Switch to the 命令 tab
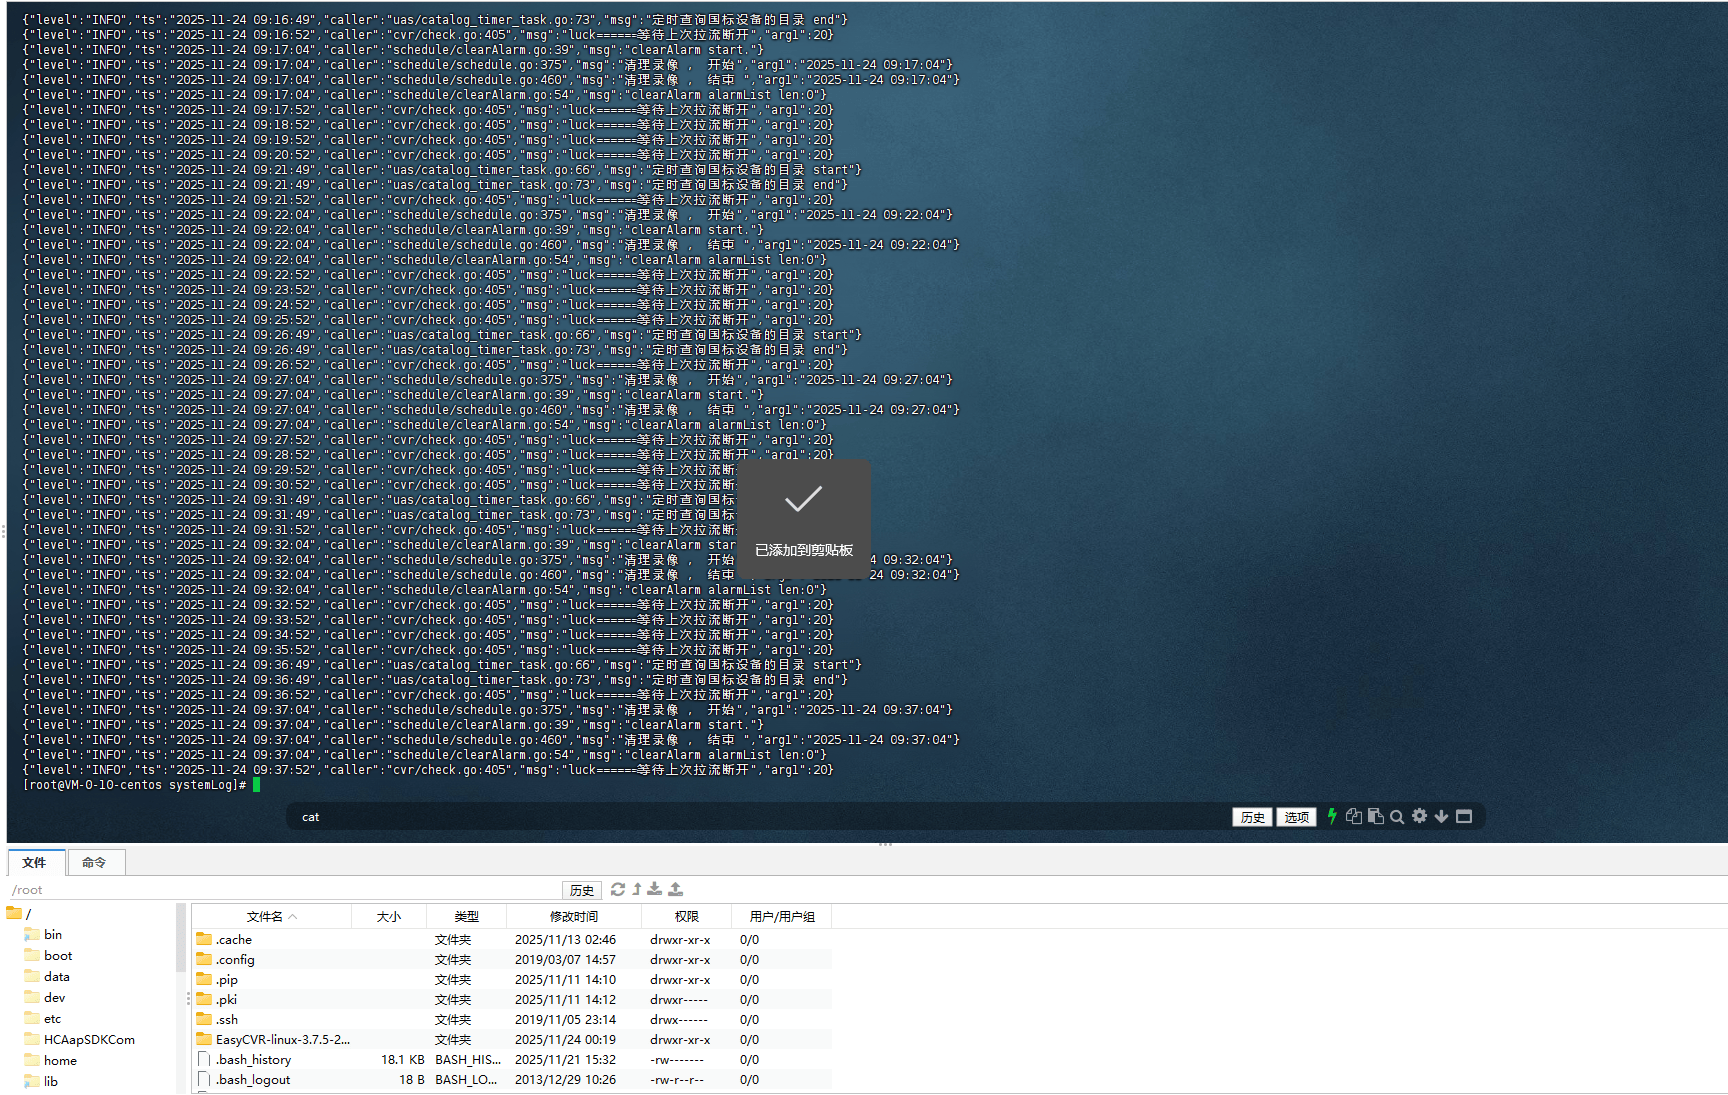 click(x=94, y=862)
